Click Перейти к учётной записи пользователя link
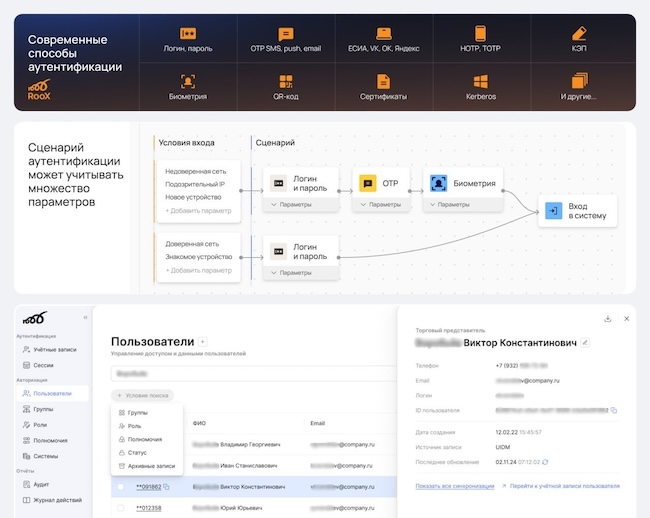The image size is (650, 518). pyautogui.click(x=561, y=486)
